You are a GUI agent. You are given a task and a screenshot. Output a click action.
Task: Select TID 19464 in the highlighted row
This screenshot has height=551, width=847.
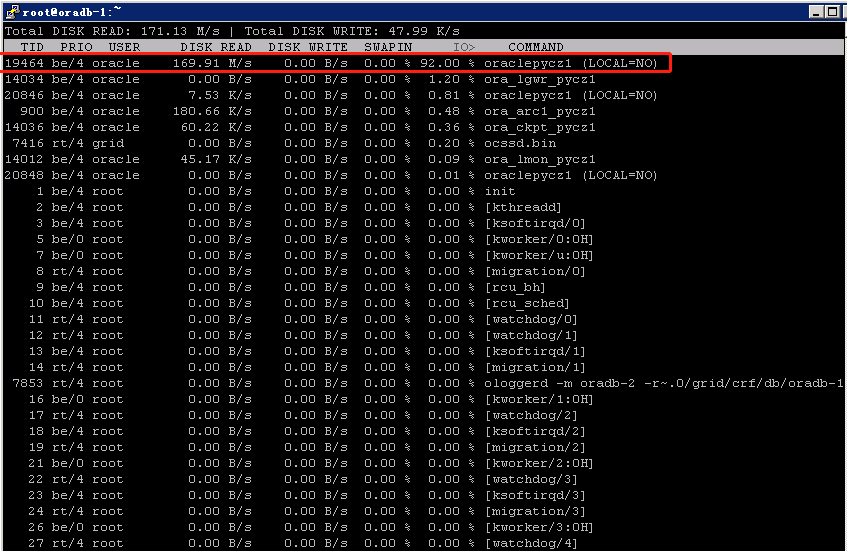[x=24, y=63]
